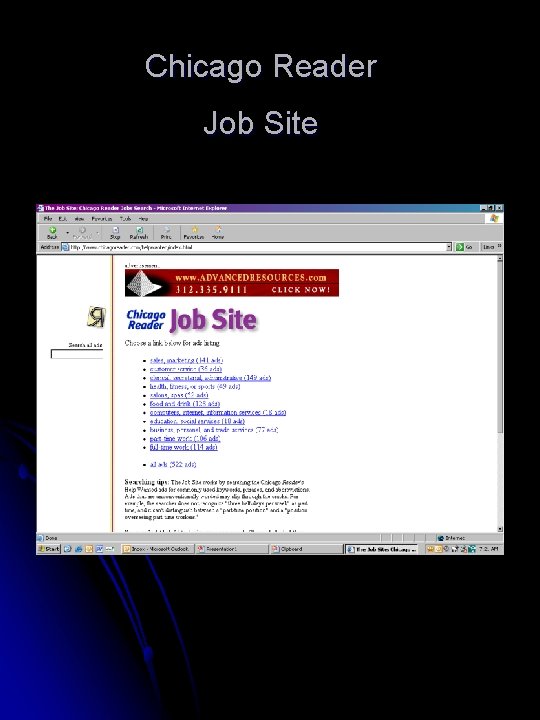Open the all ads (522 ads) link
The image size is (540, 720).
pos(173,465)
